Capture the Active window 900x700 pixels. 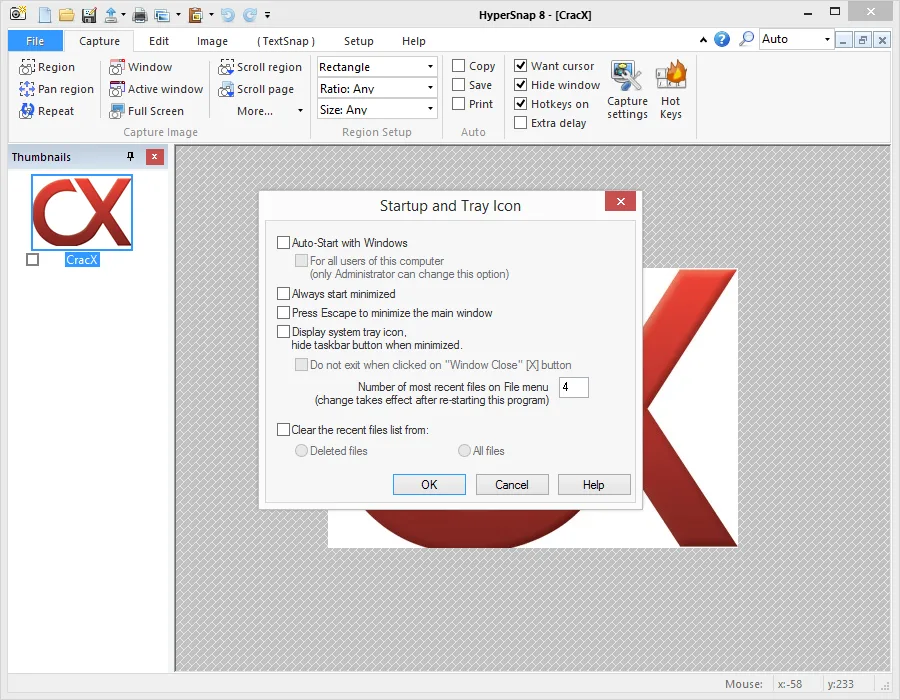(x=156, y=89)
